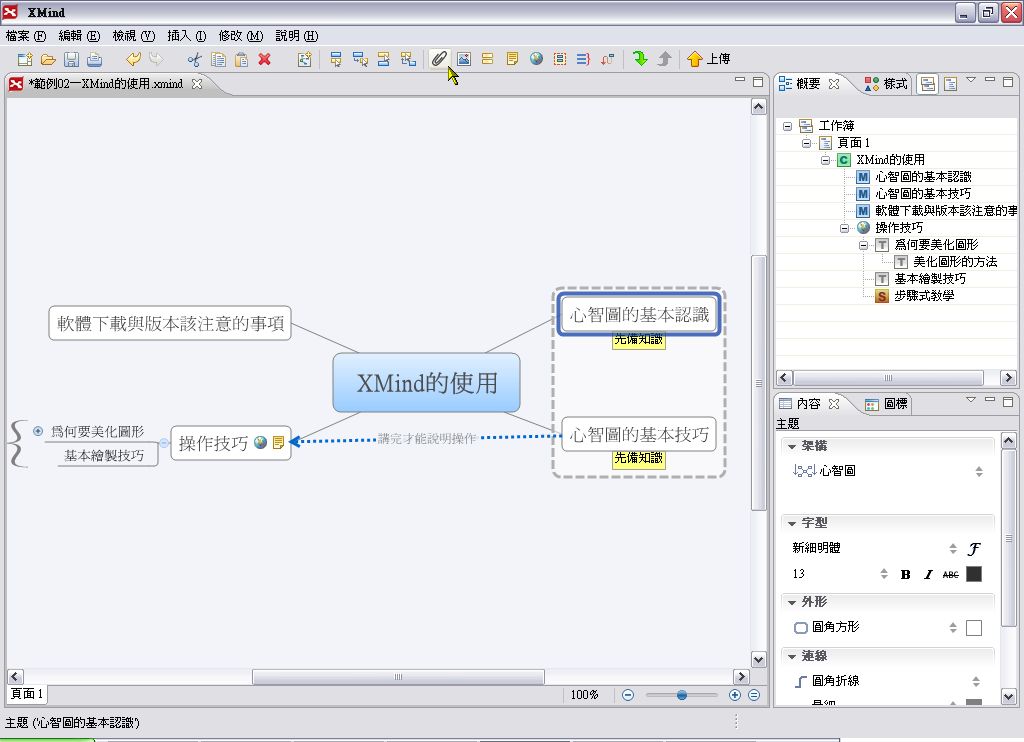Click the green Drill down arrow icon
This screenshot has height=742, width=1024.
tap(640, 59)
